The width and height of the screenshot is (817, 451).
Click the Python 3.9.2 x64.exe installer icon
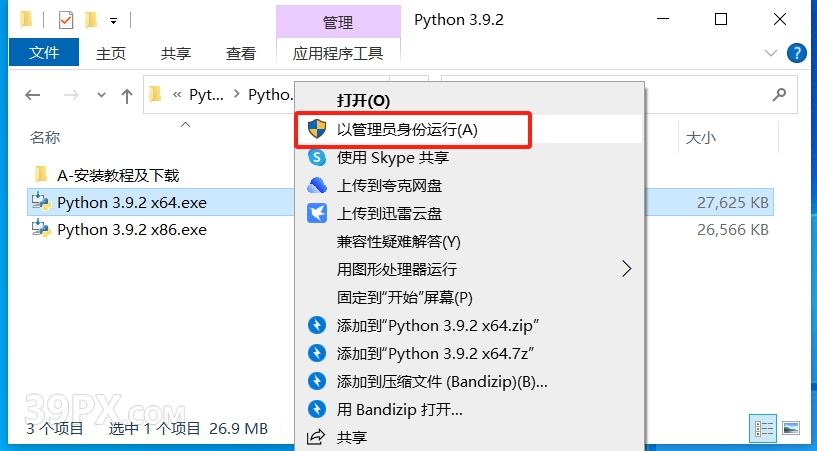pos(41,202)
